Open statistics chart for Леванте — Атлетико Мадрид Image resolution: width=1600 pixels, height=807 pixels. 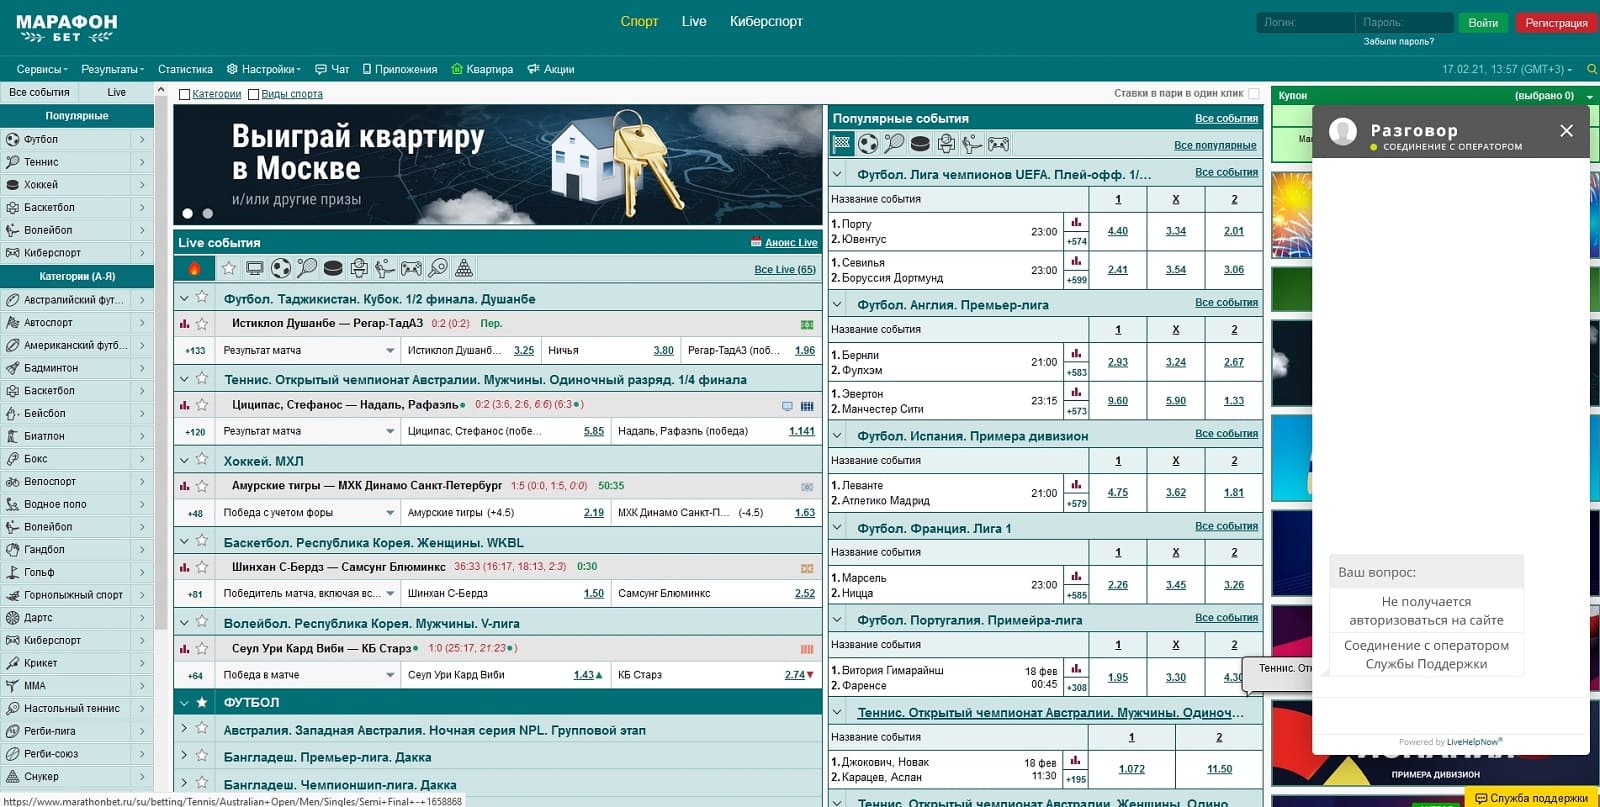(1076, 484)
